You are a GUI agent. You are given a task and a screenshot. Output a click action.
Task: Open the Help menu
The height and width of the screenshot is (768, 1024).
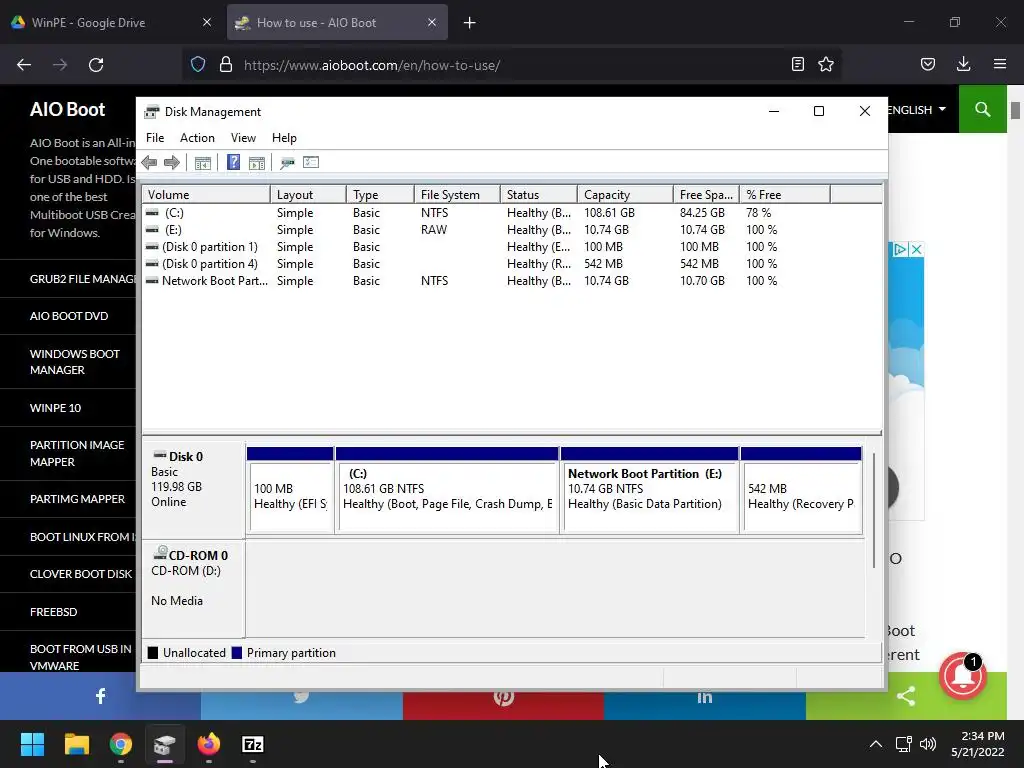[284, 138]
